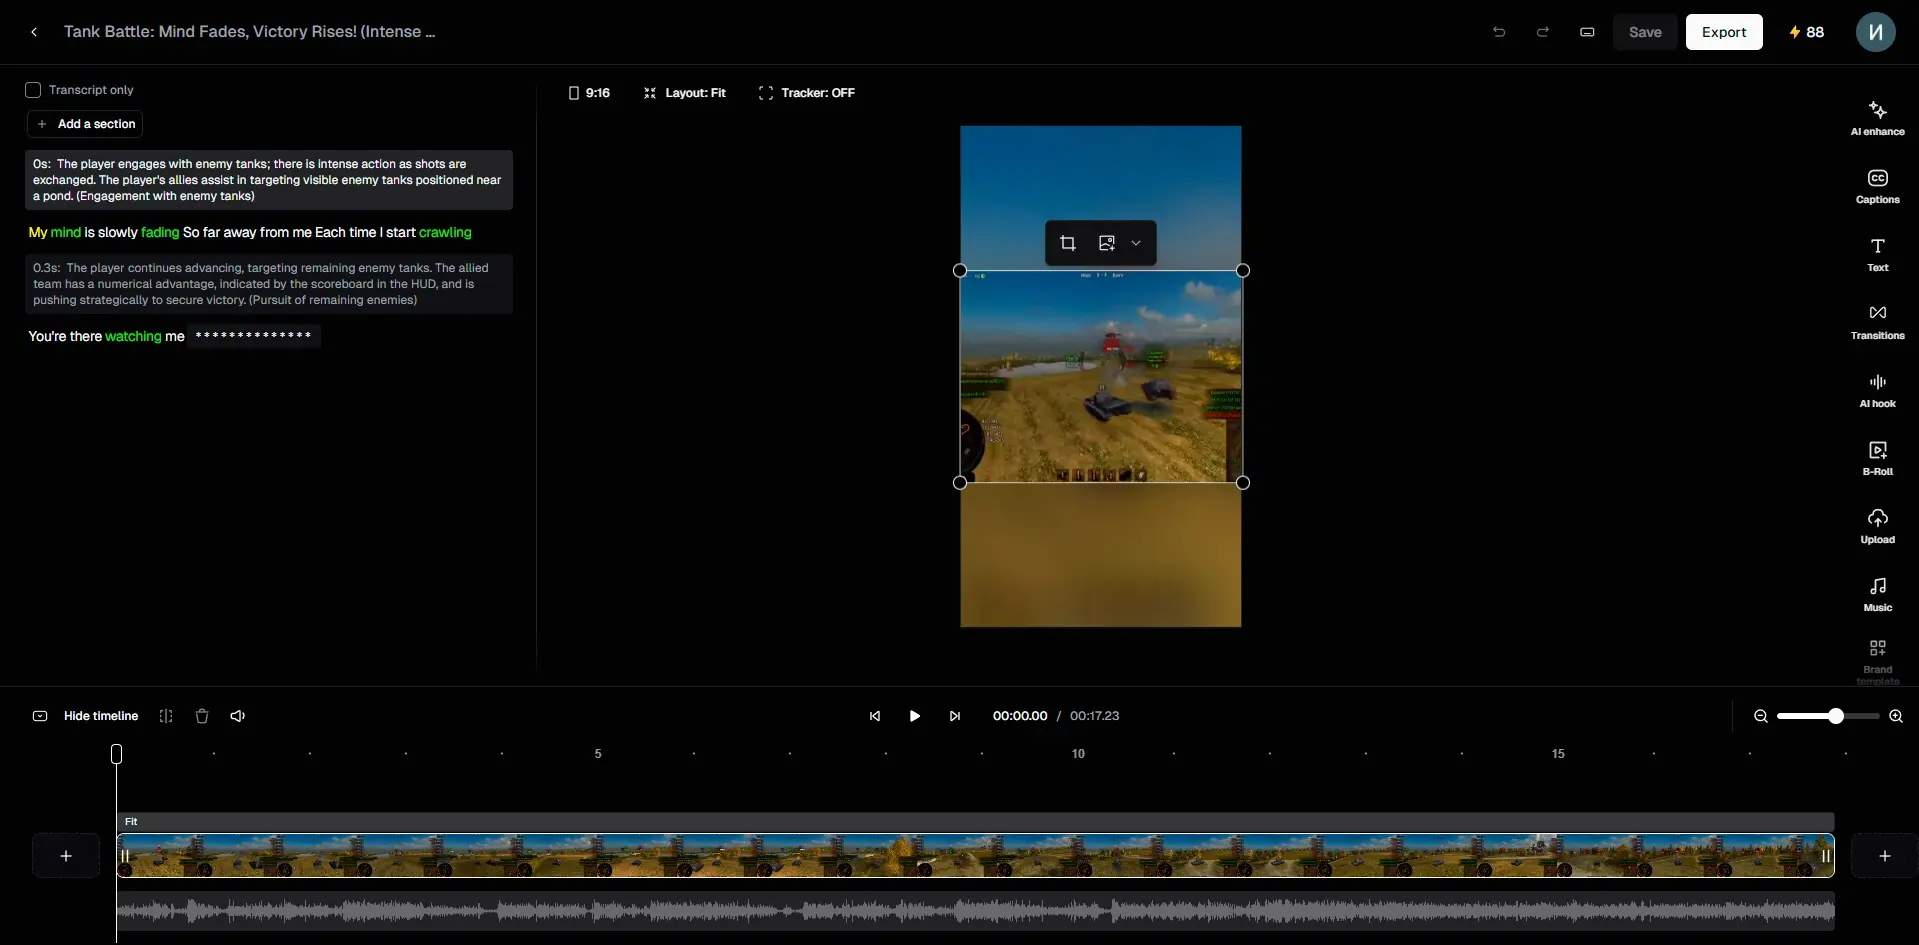Save the project
The height and width of the screenshot is (945, 1919).
[1645, 32]
